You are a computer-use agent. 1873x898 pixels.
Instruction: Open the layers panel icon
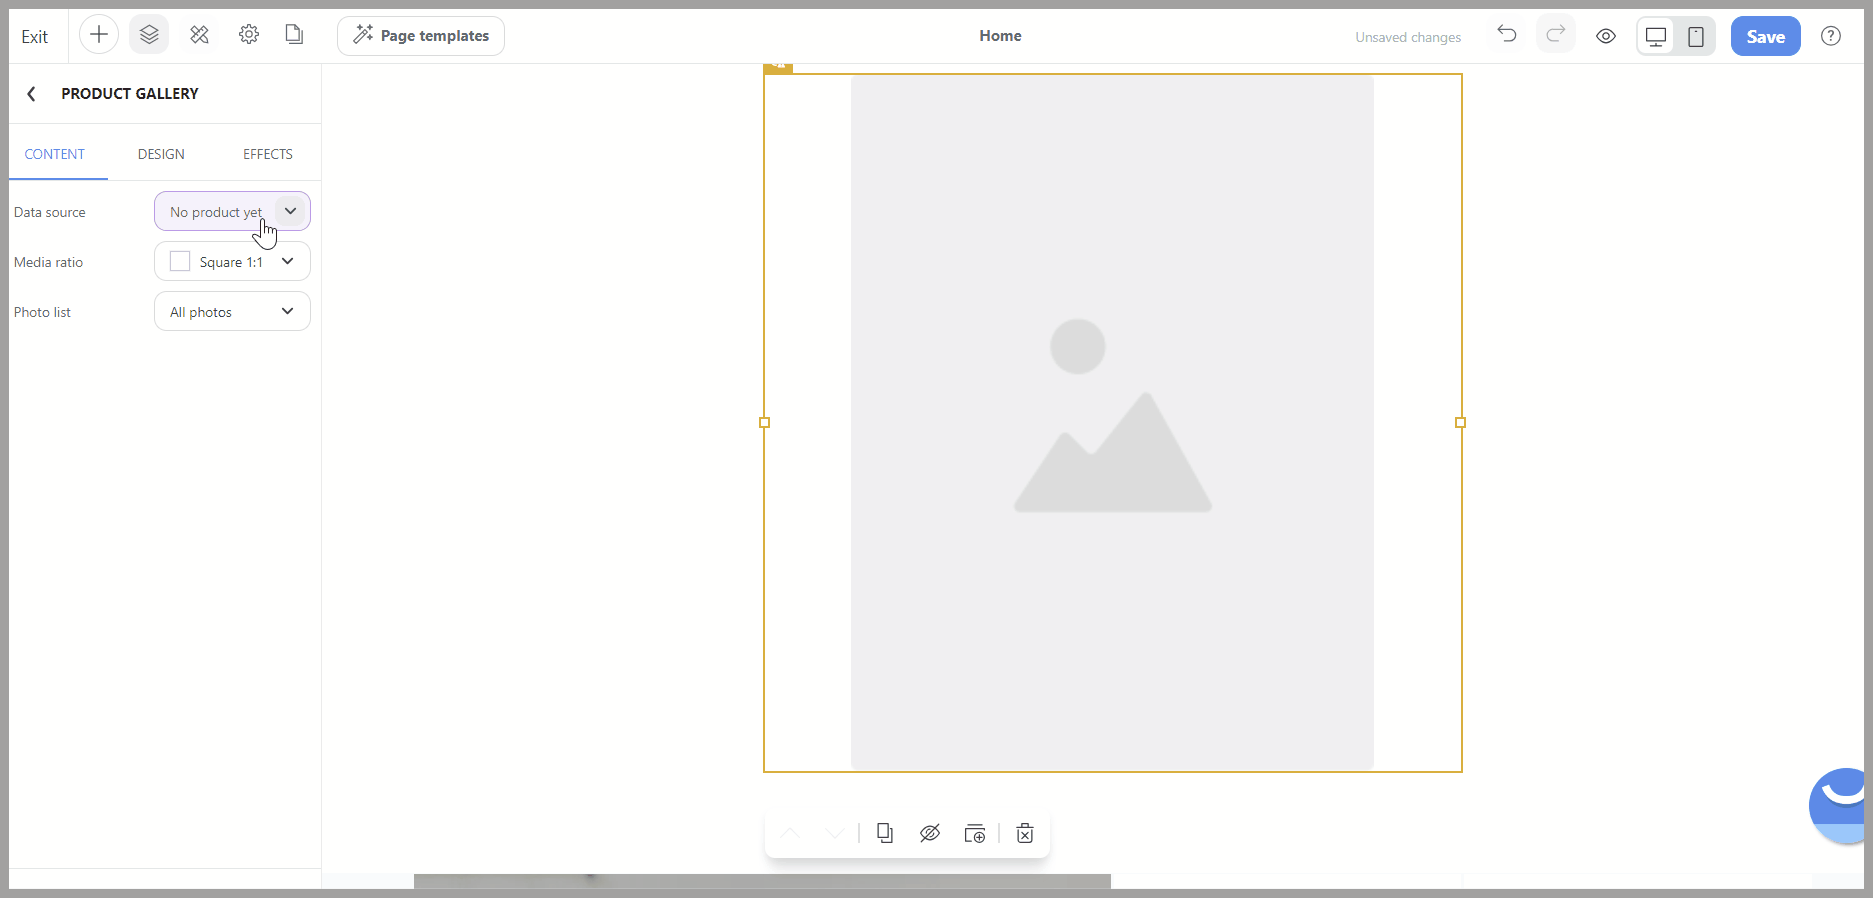149,35
